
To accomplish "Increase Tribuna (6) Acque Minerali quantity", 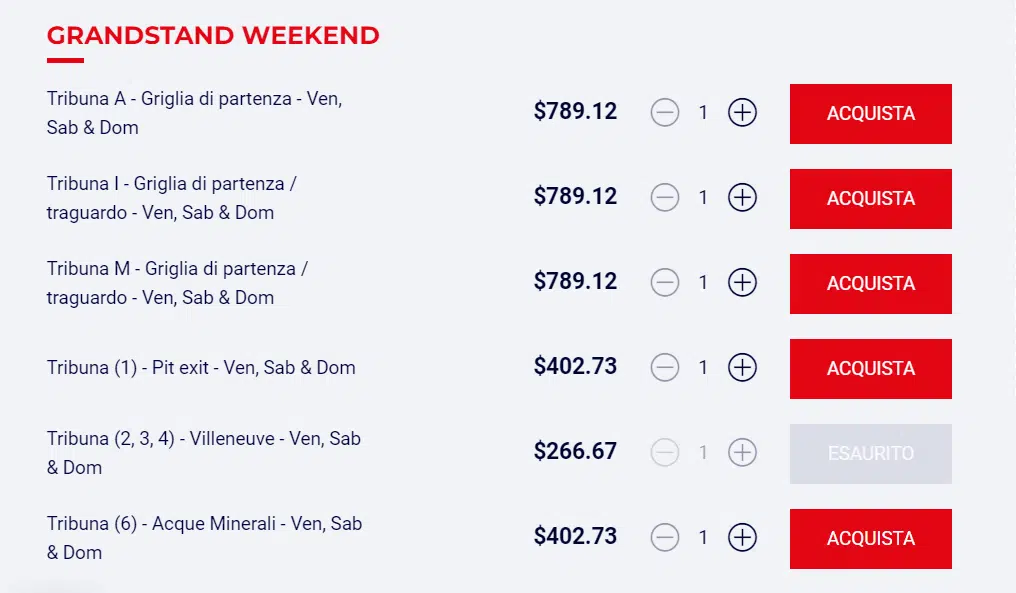I will pyautogui.click(x=742, y=537).
